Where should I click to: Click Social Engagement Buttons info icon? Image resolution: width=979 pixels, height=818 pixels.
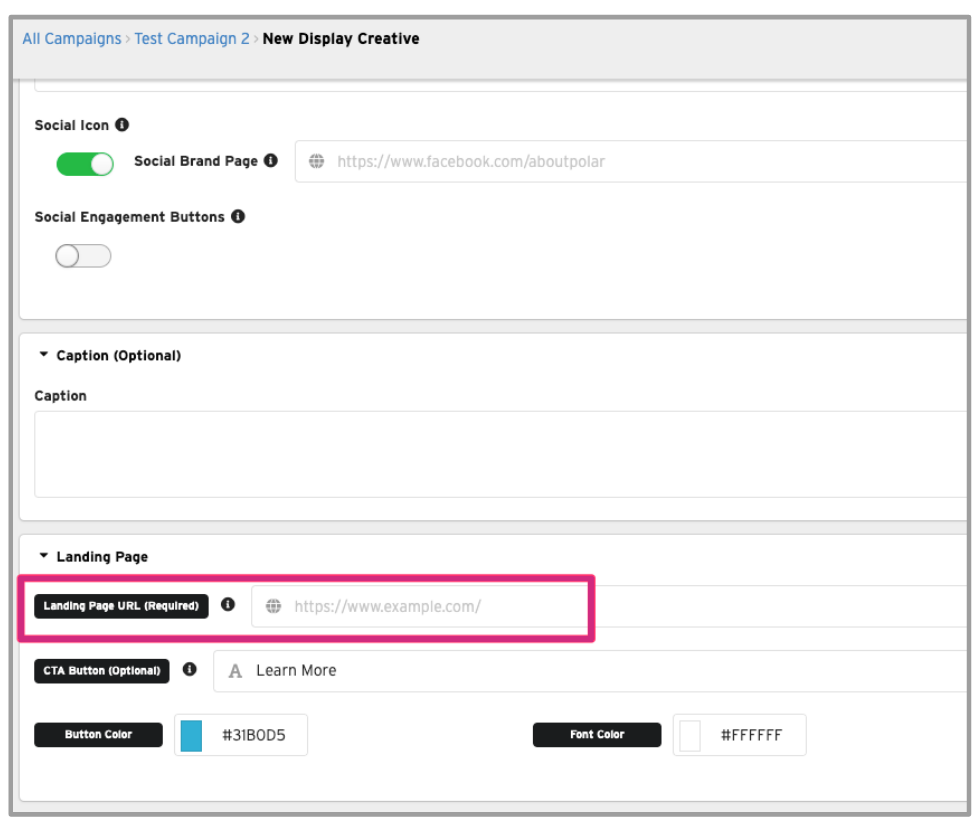click(238, 216)
